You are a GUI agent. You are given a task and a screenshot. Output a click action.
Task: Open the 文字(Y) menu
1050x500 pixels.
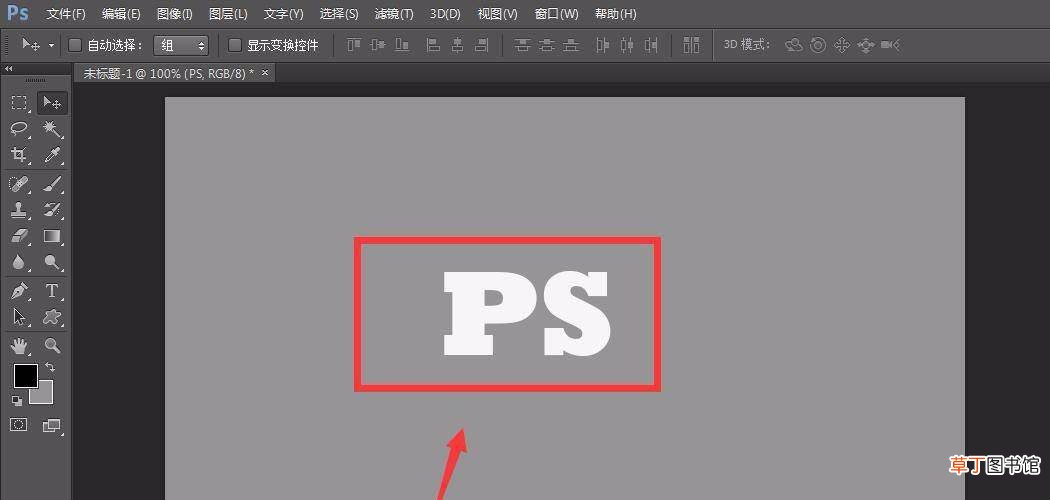tap(283, 13)
